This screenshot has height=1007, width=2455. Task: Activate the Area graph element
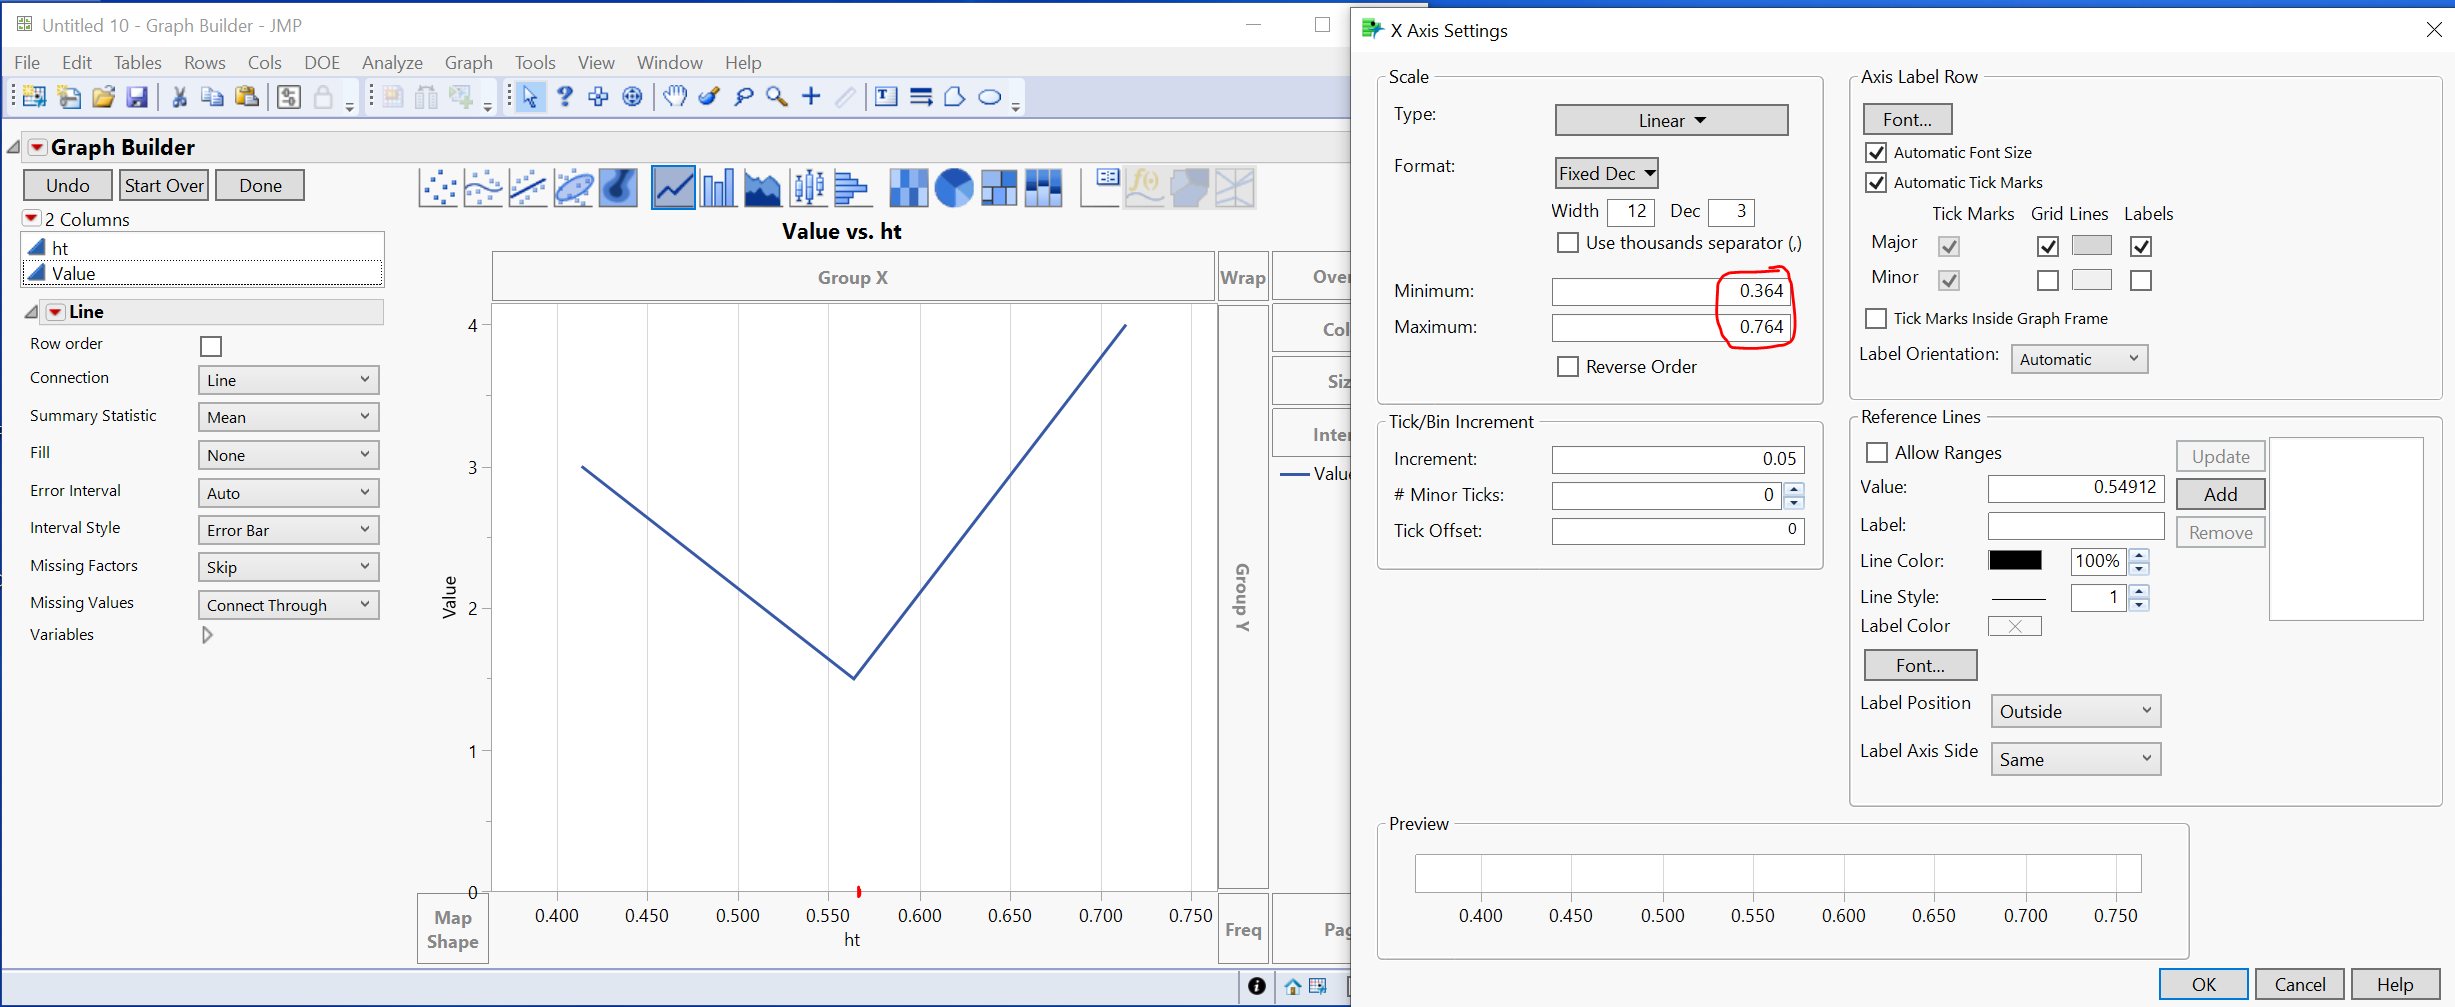pyautogui.click(x=762, y=187)
